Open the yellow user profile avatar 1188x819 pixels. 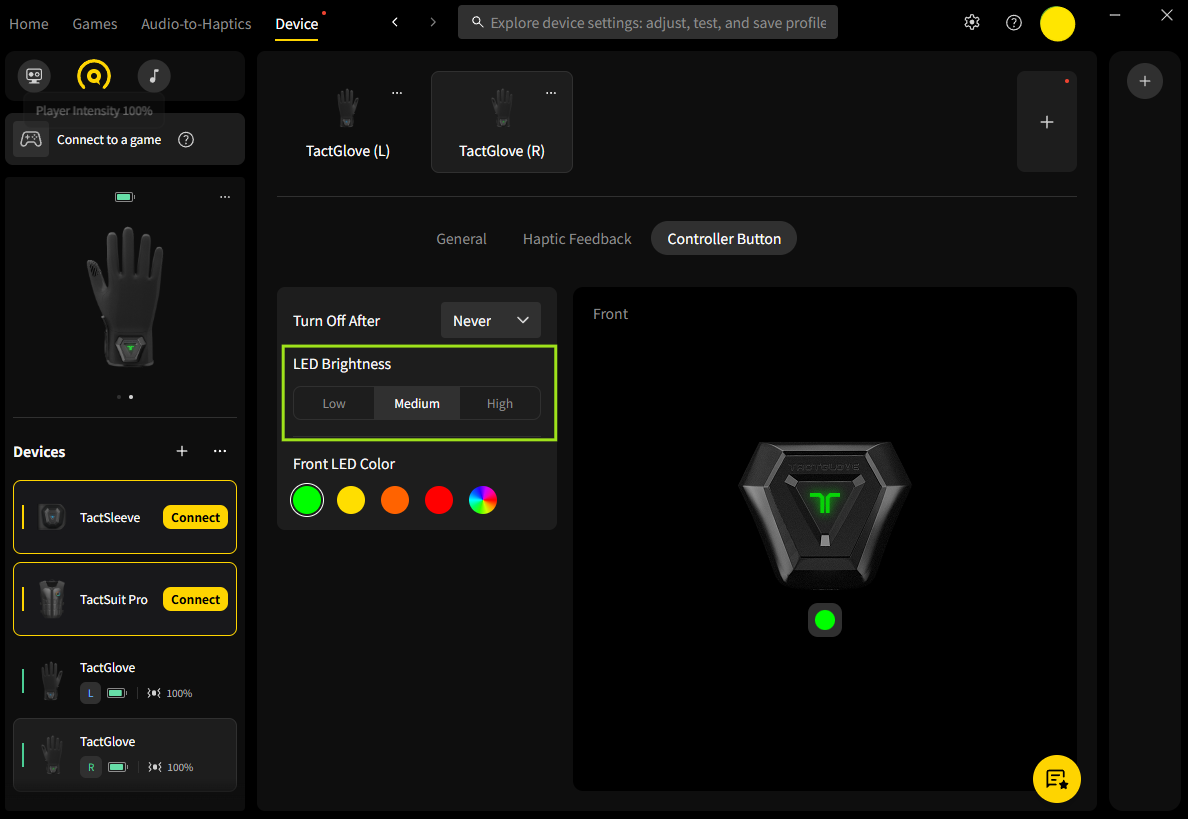pyautogui.click(x=1057, y=23)
